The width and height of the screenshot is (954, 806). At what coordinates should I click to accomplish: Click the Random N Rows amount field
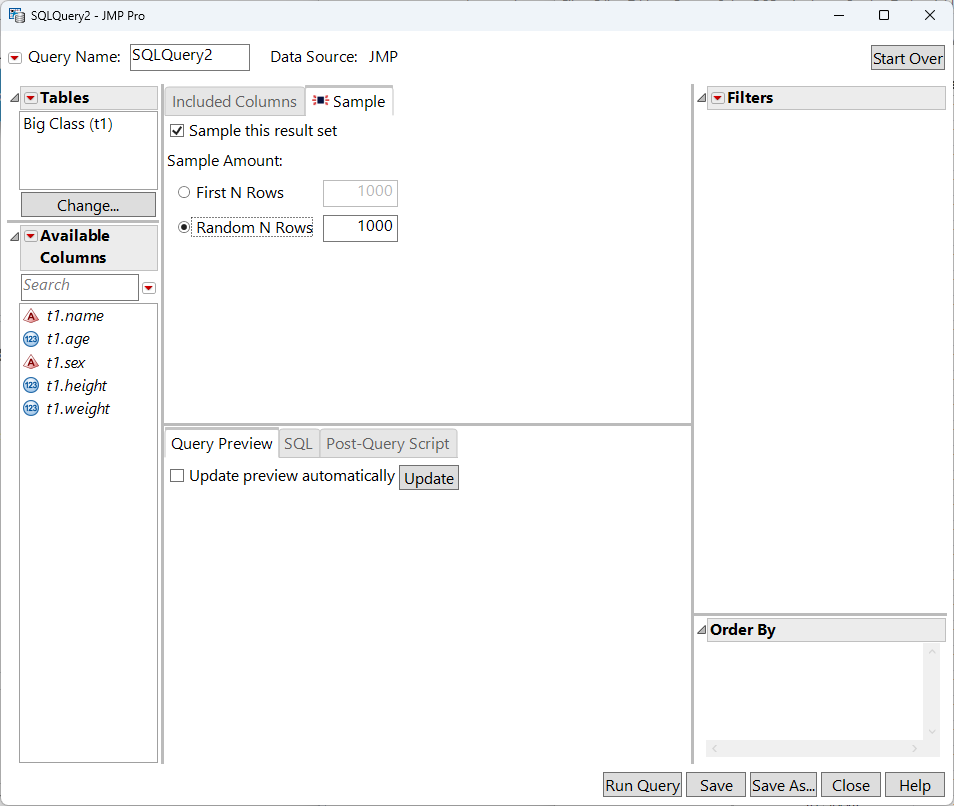pos(360,228)
